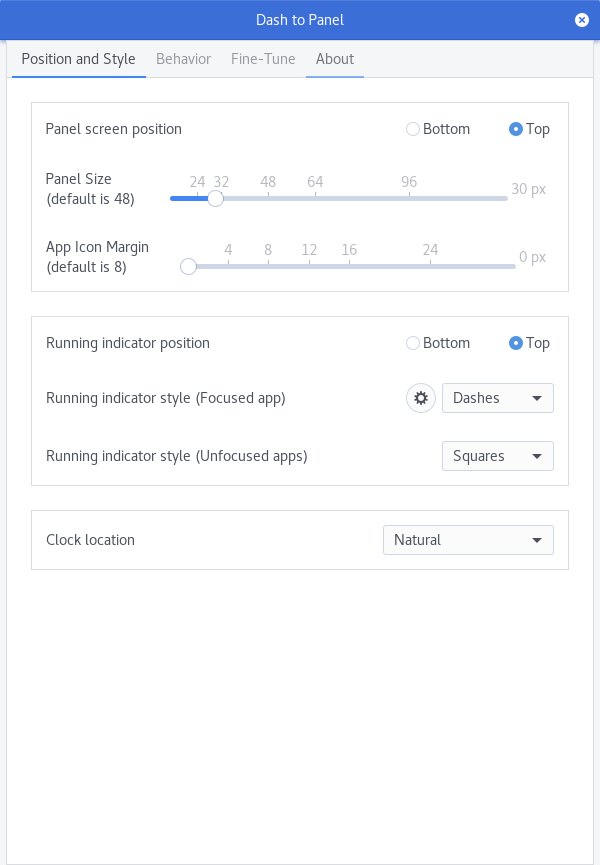Switch to the Position and Style tab
Image resolution: width=600 pixels, height=865 pixels.
coord(78,59)
